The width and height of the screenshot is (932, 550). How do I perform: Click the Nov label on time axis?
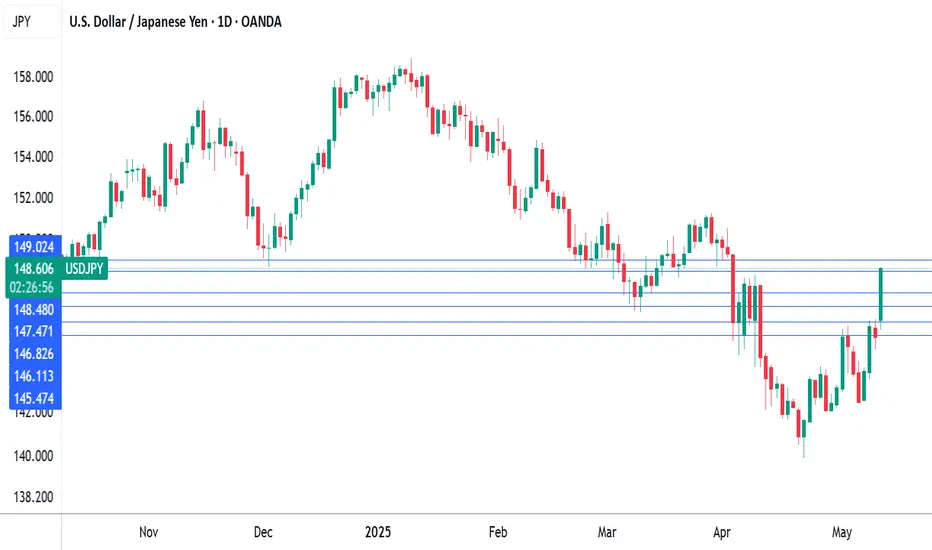149,532
